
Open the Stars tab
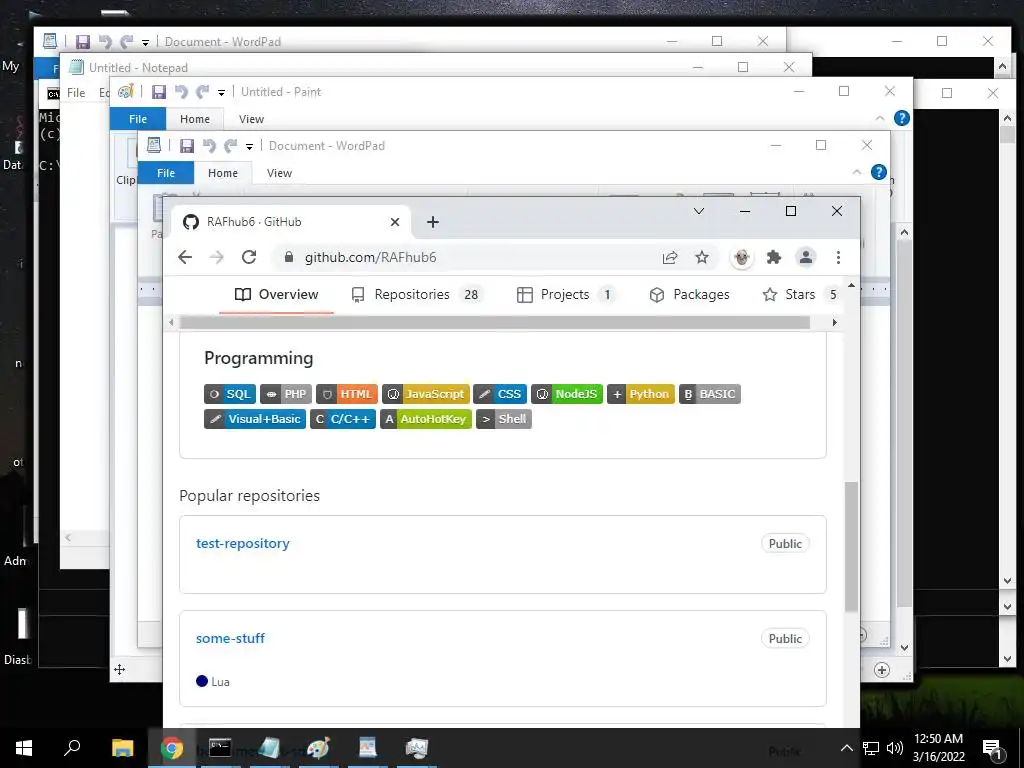coord(801,295)
